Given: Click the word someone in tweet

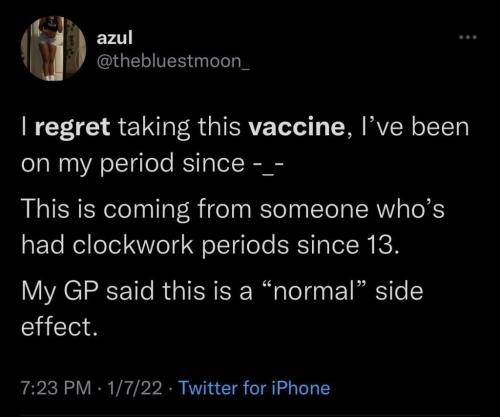Looking at the screenshot, I should click(x=314, y=210).
